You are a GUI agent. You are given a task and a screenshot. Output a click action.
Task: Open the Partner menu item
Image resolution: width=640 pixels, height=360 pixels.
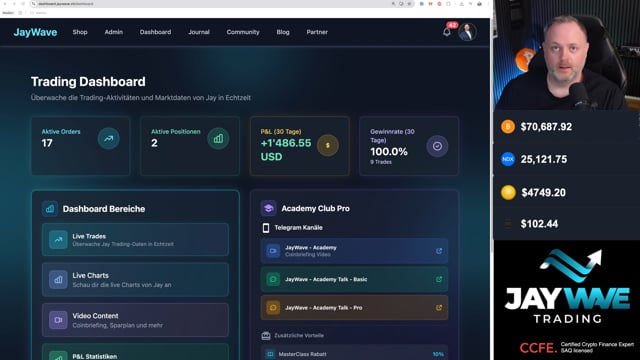[317, 32]
